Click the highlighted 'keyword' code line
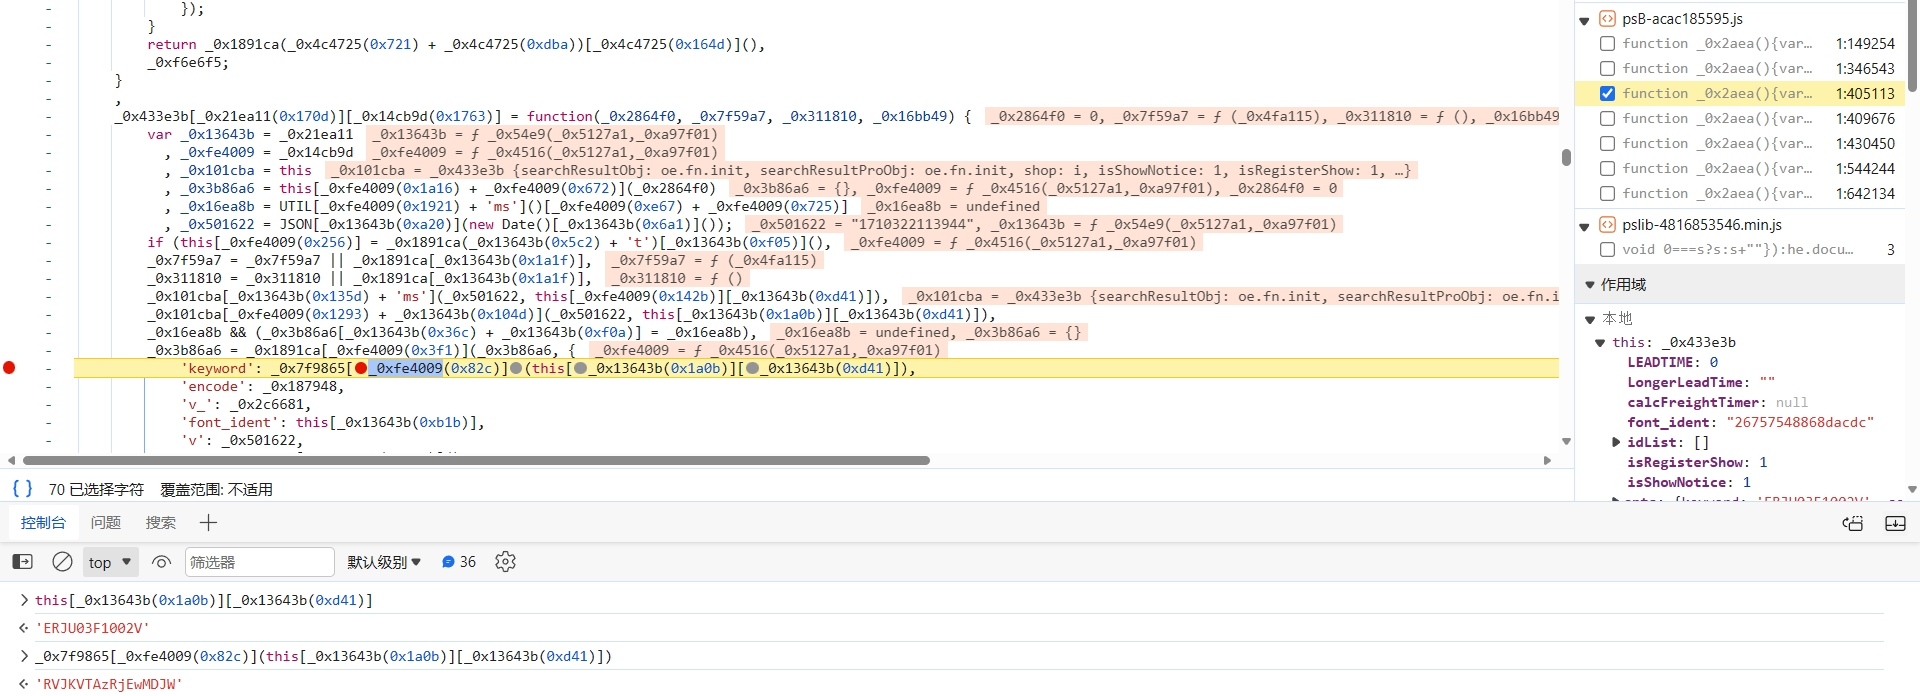1920x696 pixels. (816, 368)
